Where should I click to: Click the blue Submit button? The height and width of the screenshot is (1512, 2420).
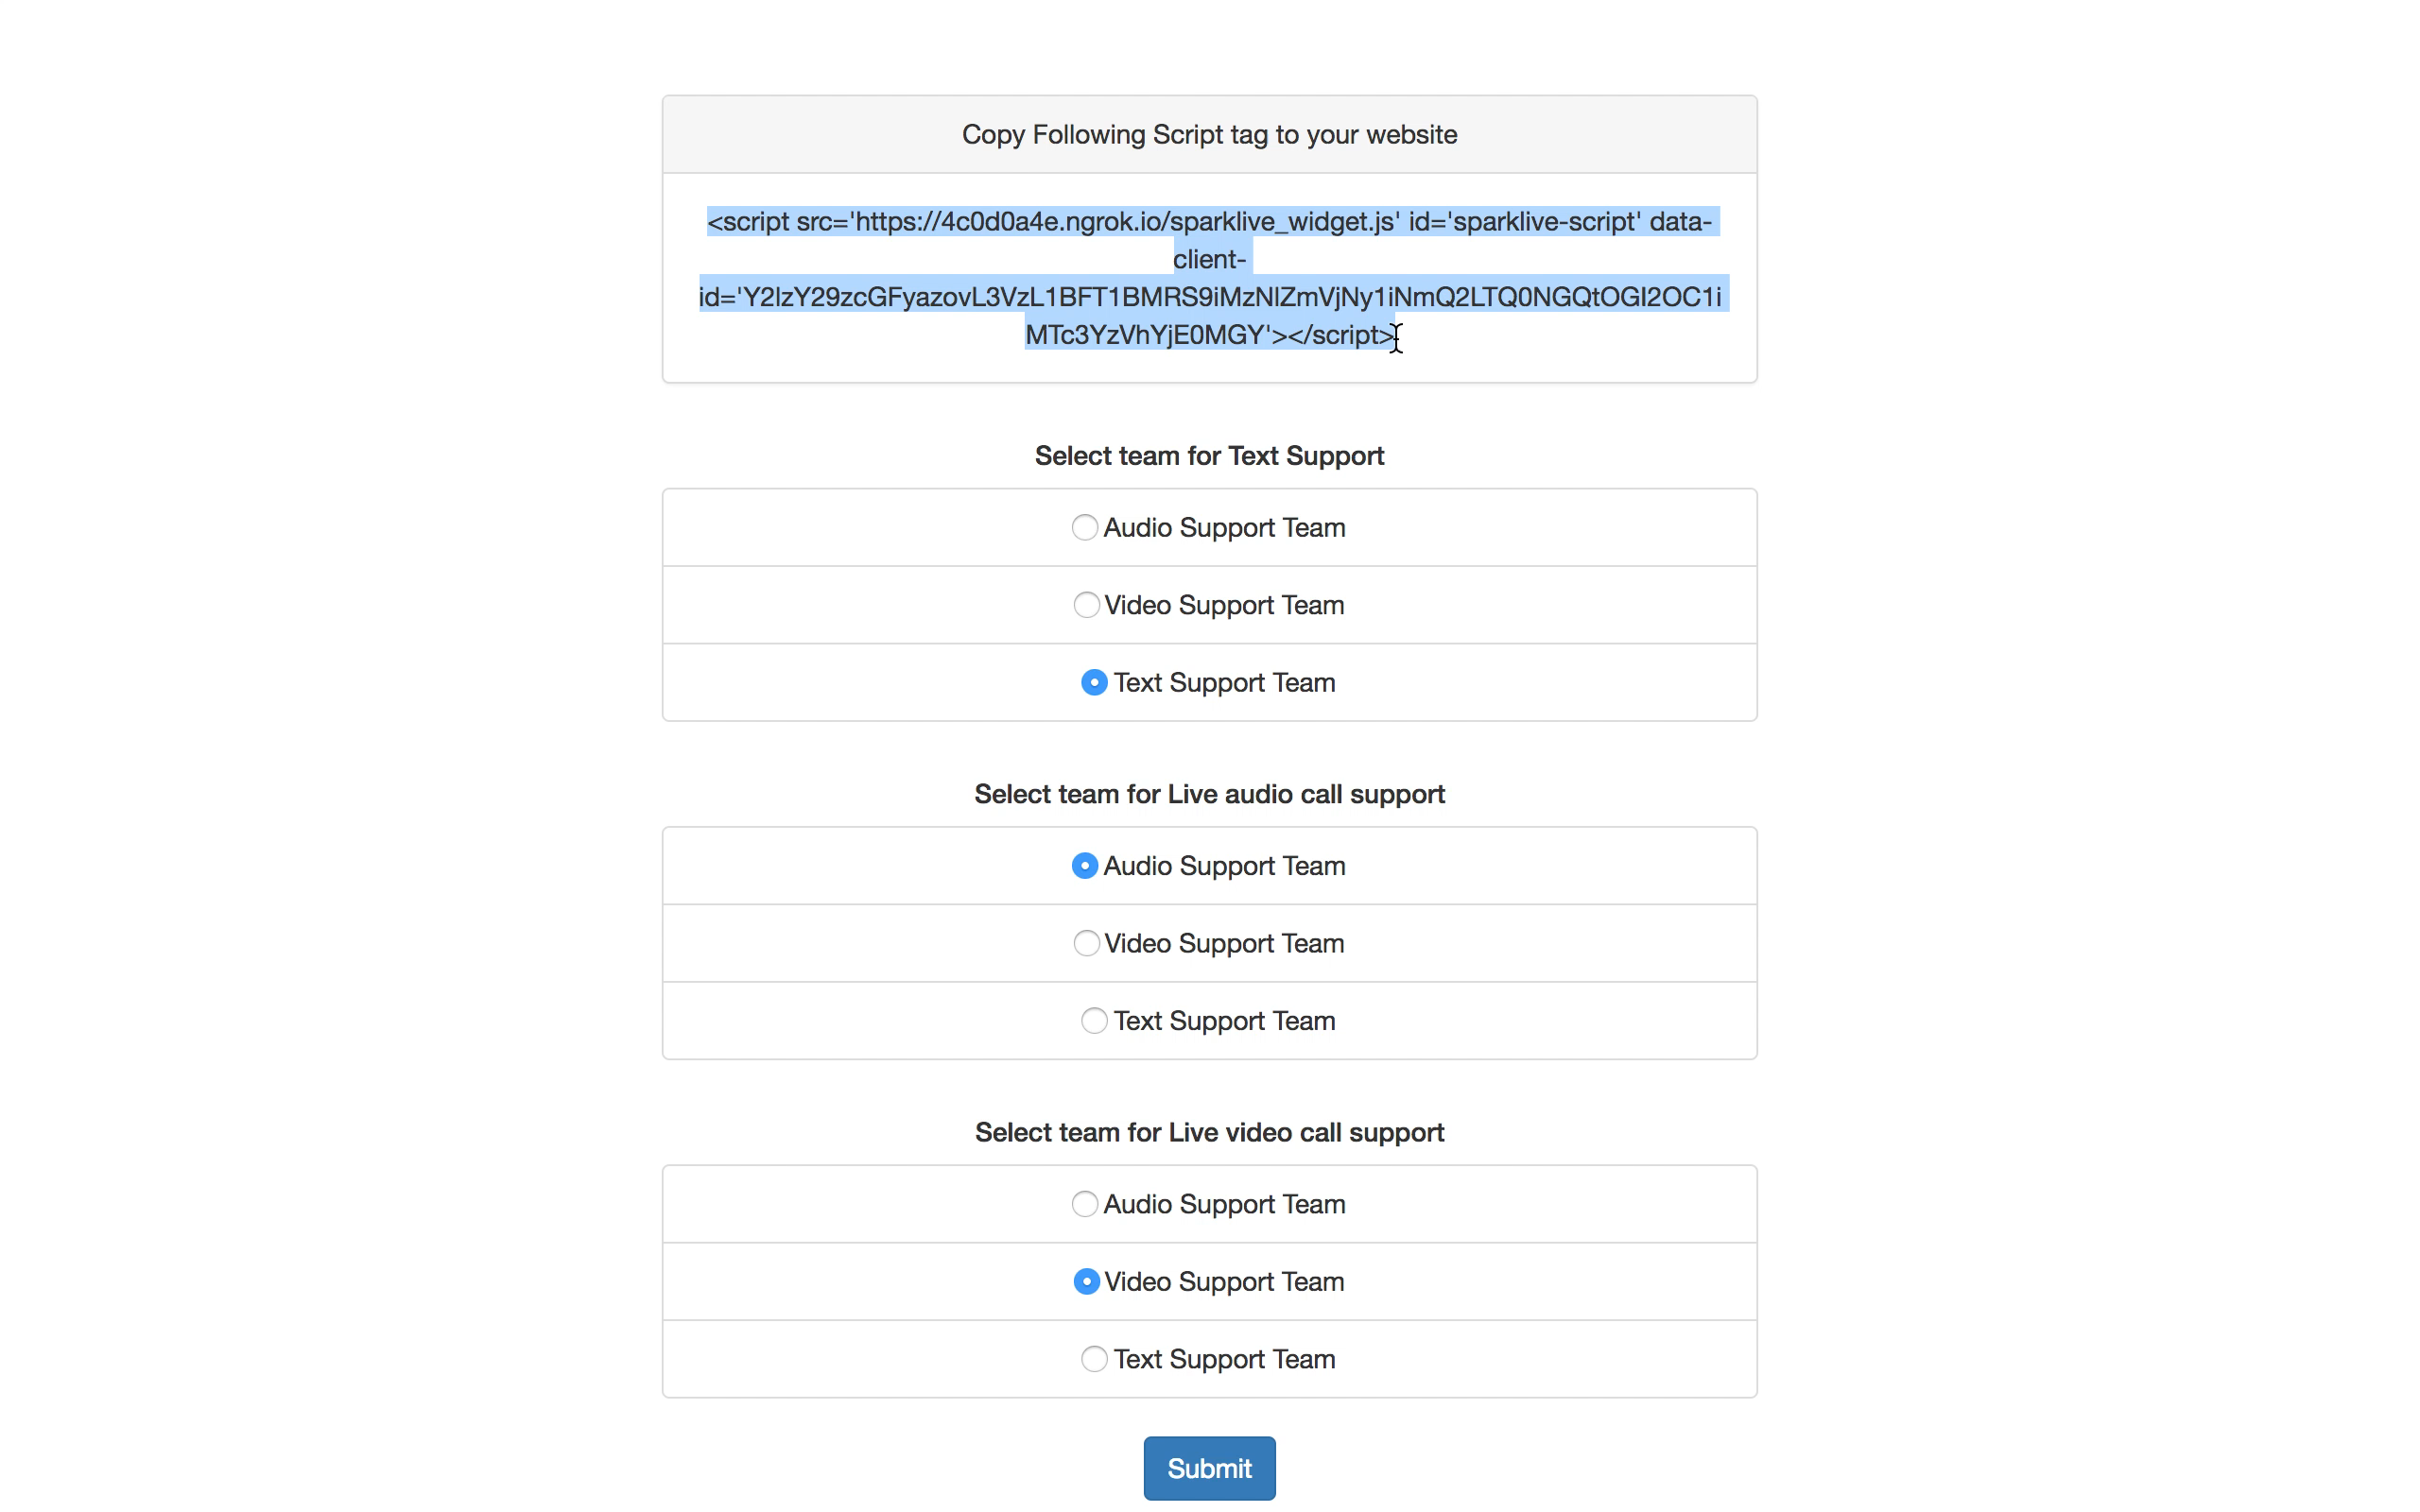[1209, 1467]
